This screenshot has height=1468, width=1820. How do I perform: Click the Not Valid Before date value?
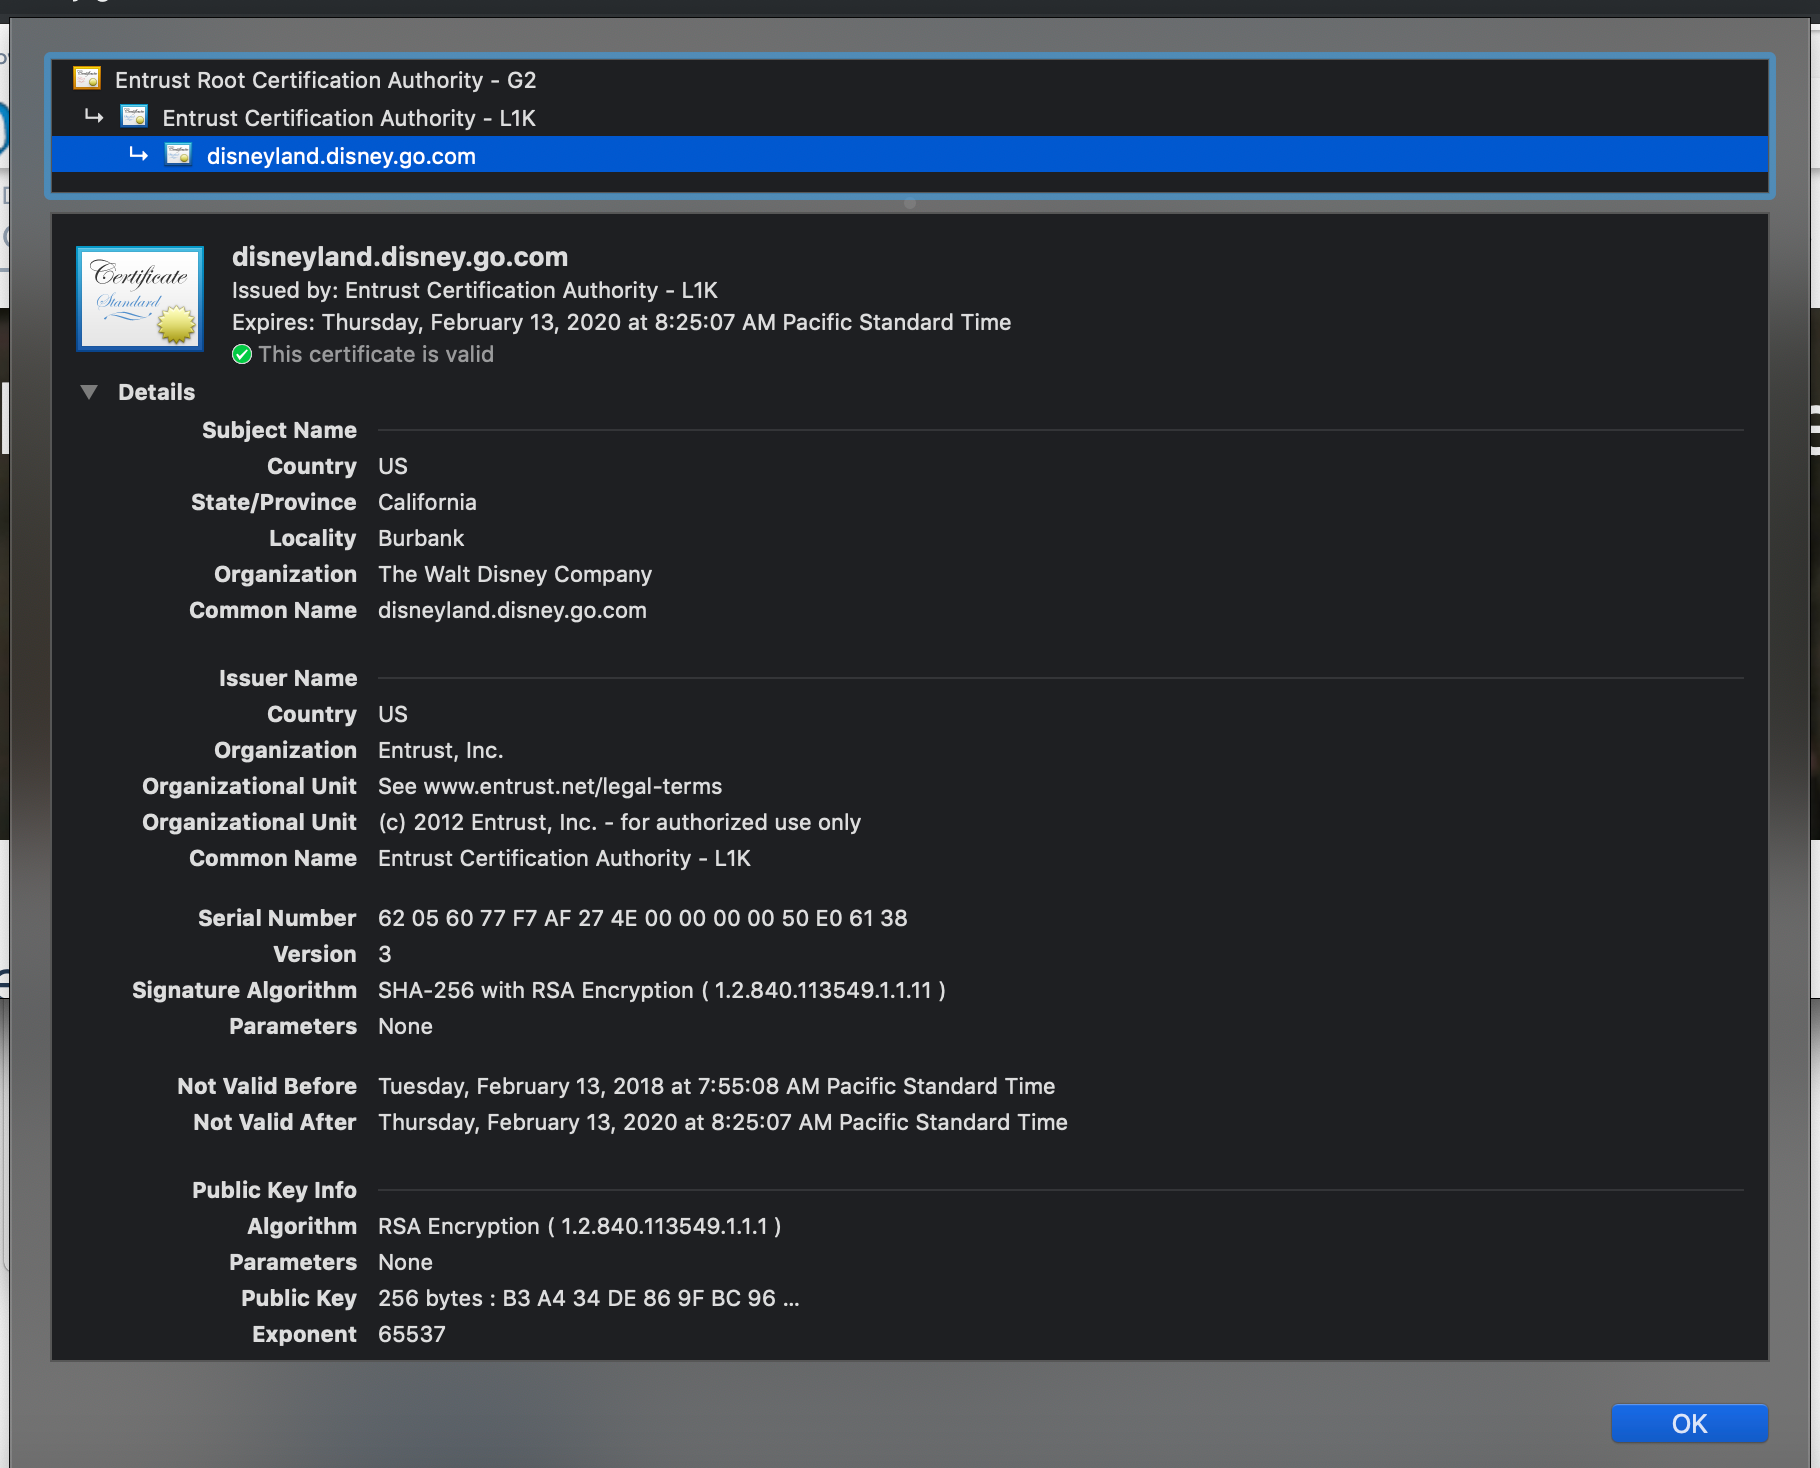716,1086
